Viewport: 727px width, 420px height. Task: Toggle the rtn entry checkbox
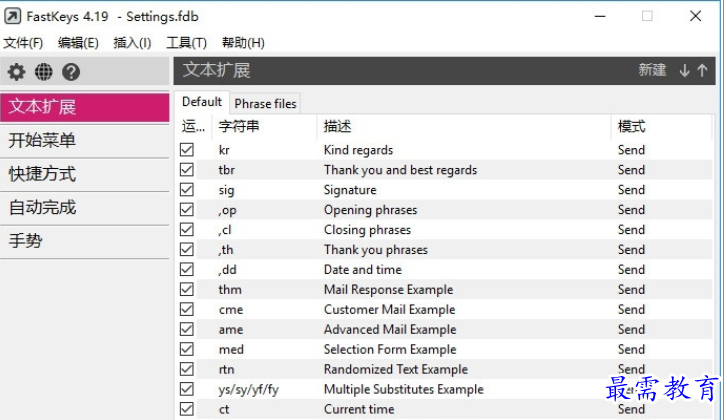pyautogui.click(x=187, y=369)
